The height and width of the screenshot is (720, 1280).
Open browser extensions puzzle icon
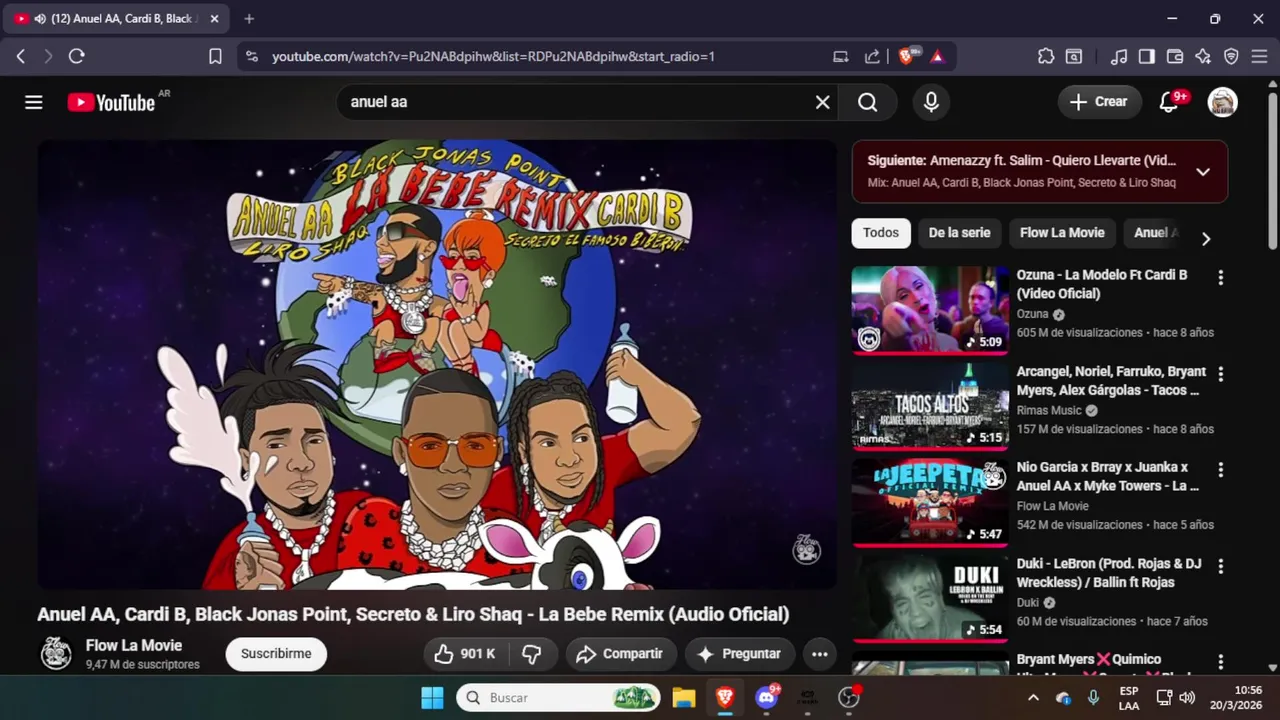[x=1046, y=57]
